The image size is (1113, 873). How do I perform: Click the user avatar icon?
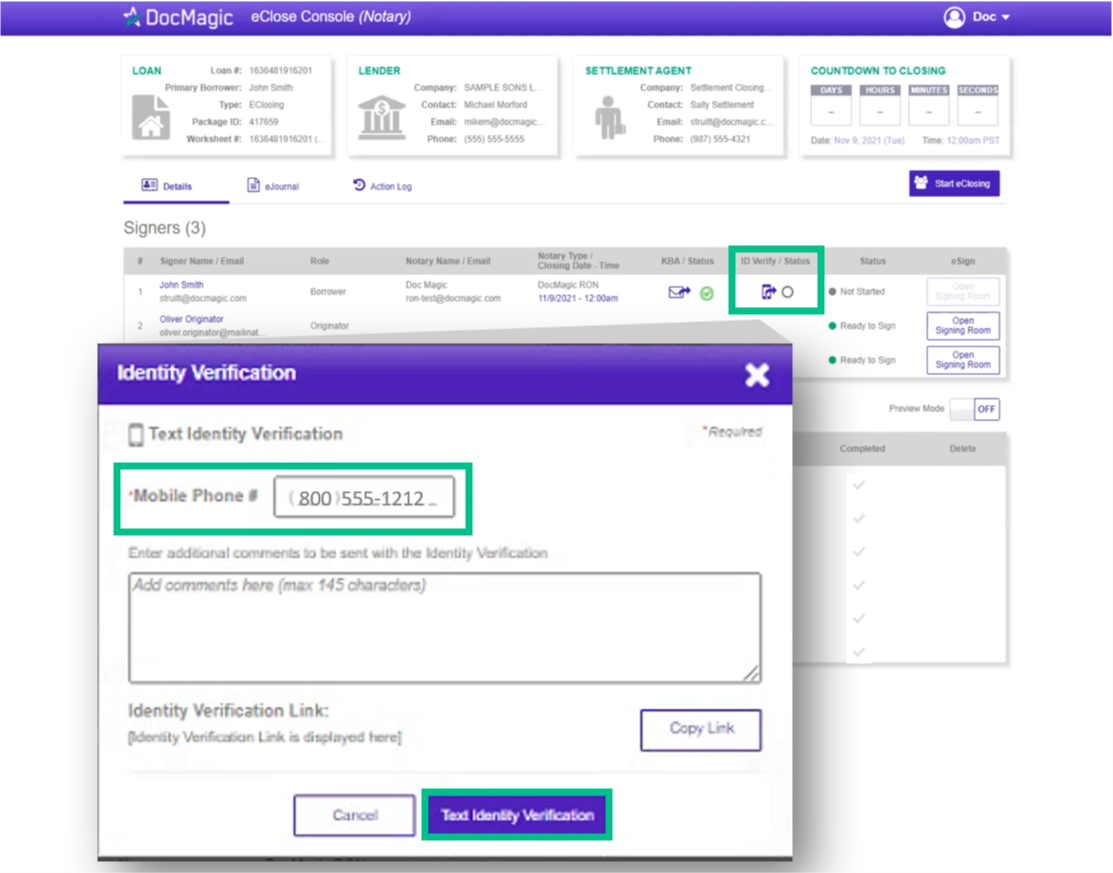coord(954,17)
